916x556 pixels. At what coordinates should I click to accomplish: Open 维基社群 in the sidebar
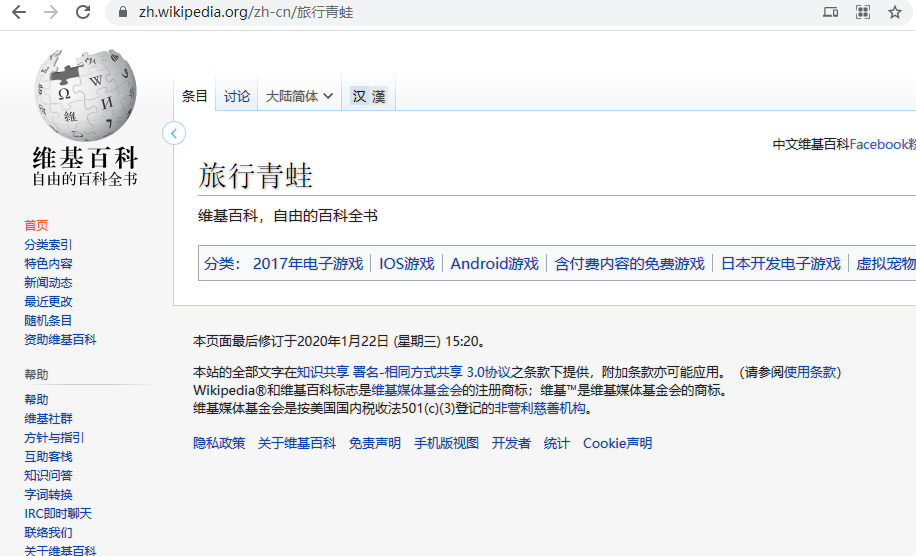pos(48,419)
